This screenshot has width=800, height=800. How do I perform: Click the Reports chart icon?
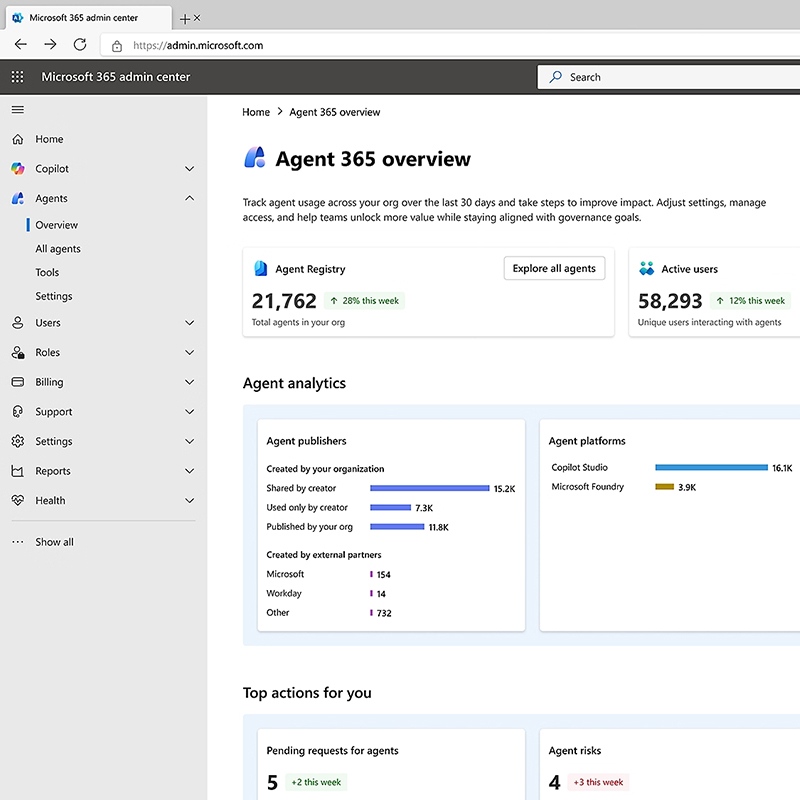[x=18, y=470]
